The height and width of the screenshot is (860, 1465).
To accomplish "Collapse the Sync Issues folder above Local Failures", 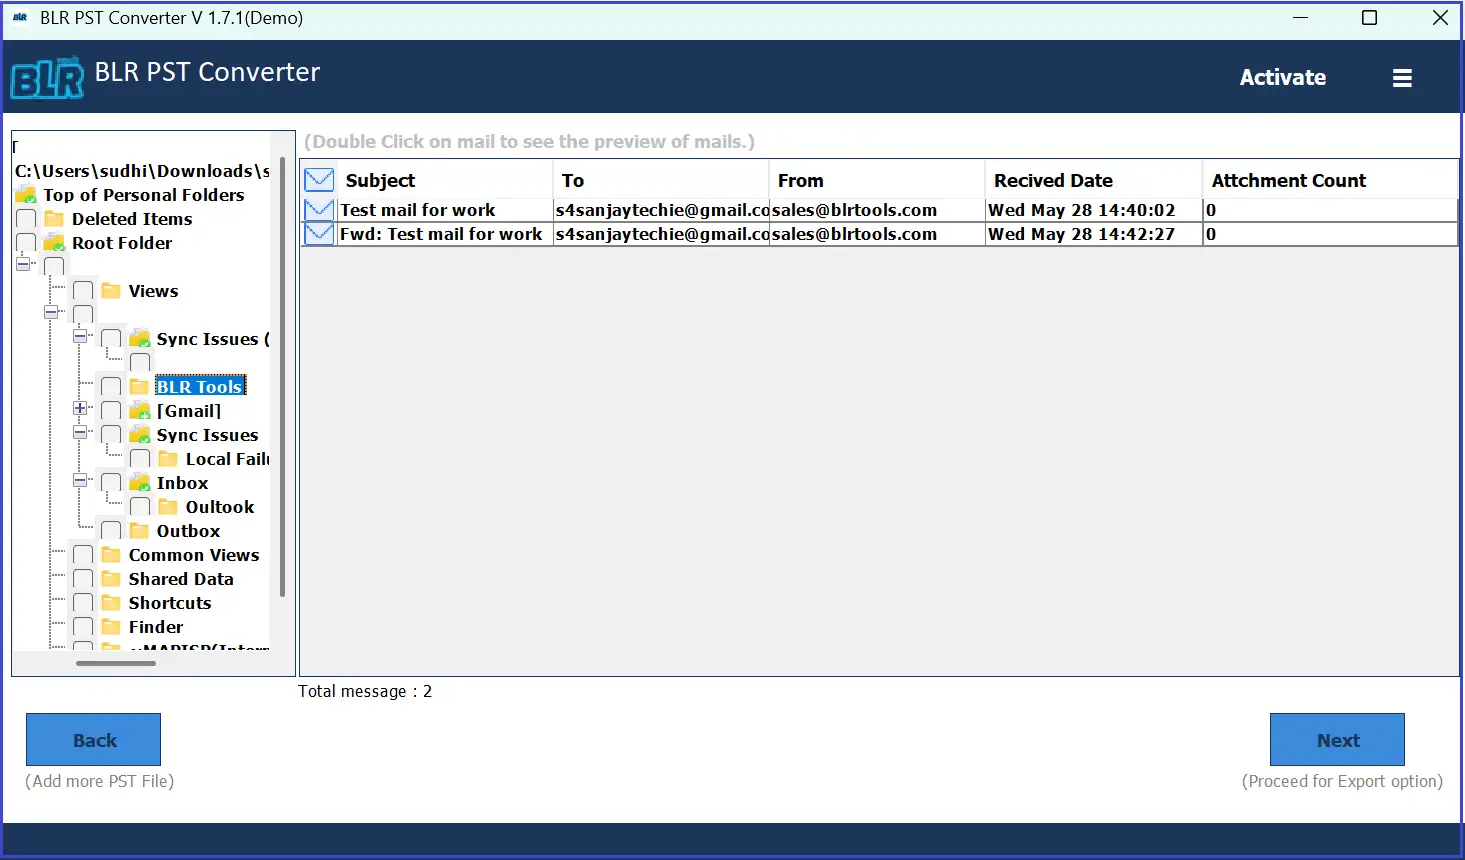I will point(80,433).
